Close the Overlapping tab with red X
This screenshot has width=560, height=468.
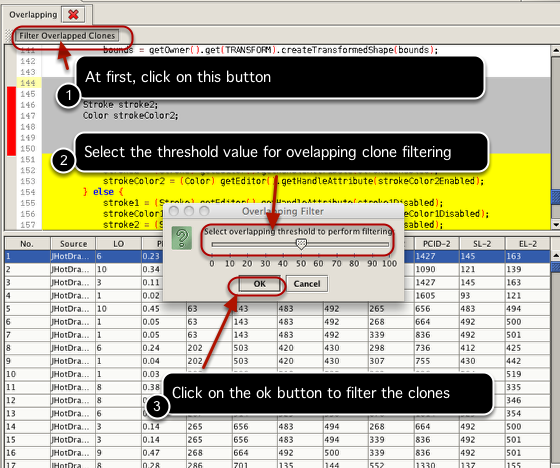[x=73, y=15]
